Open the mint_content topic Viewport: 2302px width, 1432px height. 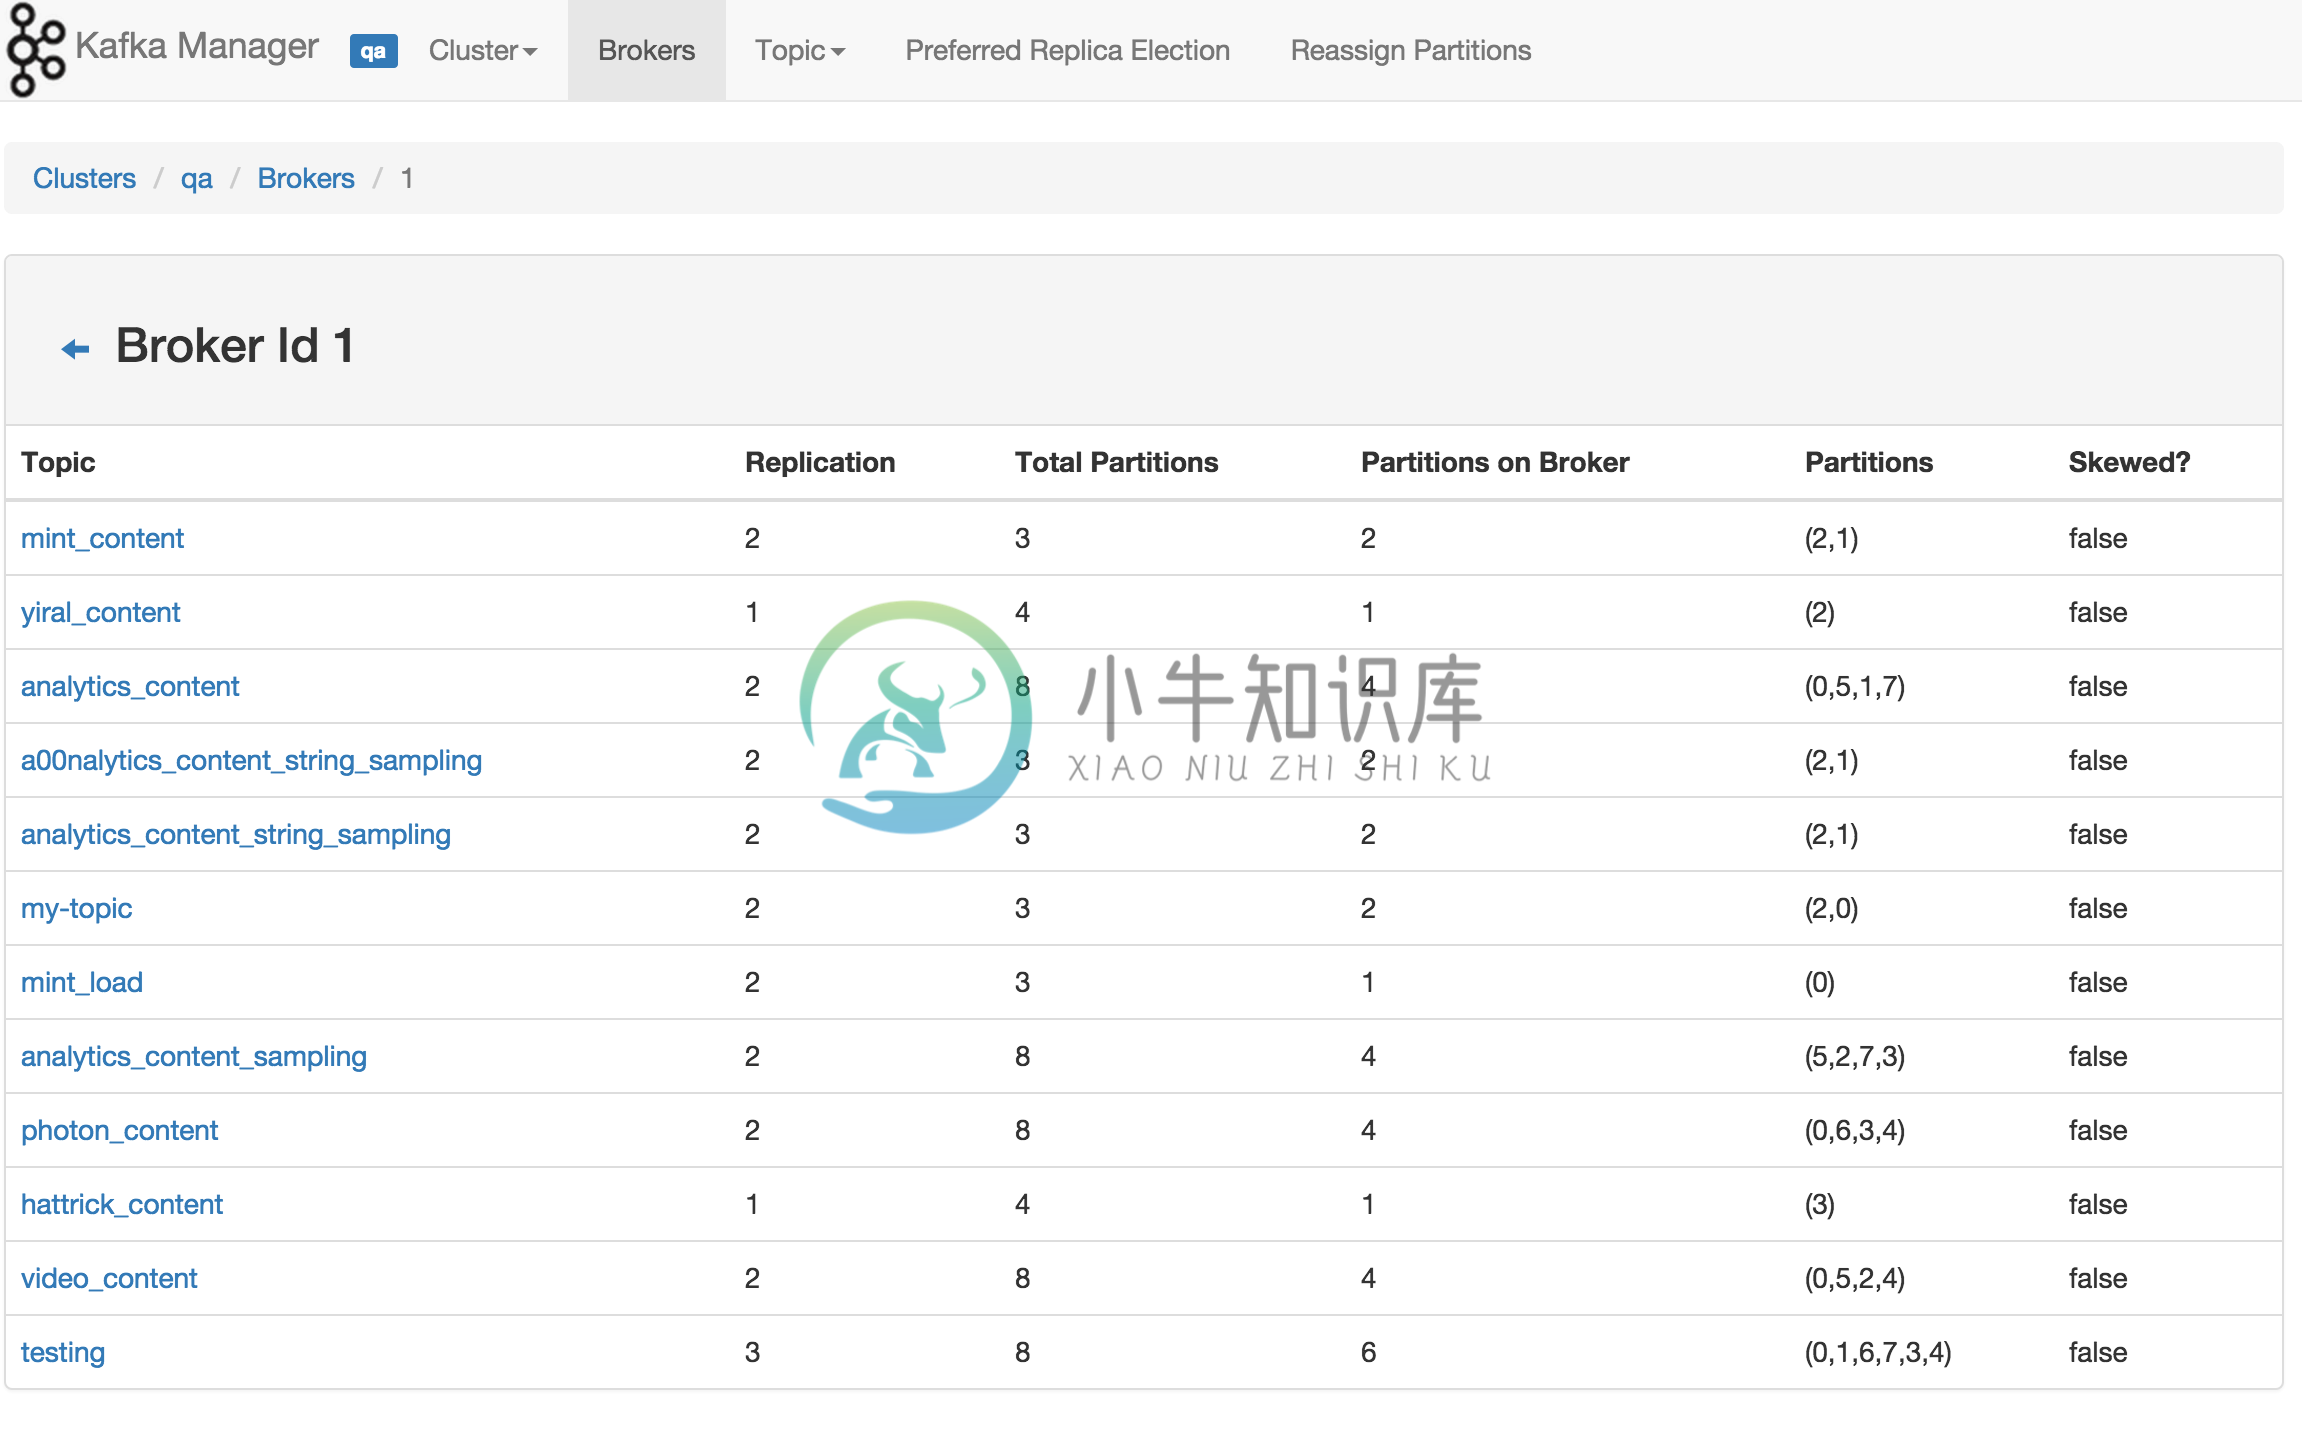pyautogui.click(x=102, y=538)
